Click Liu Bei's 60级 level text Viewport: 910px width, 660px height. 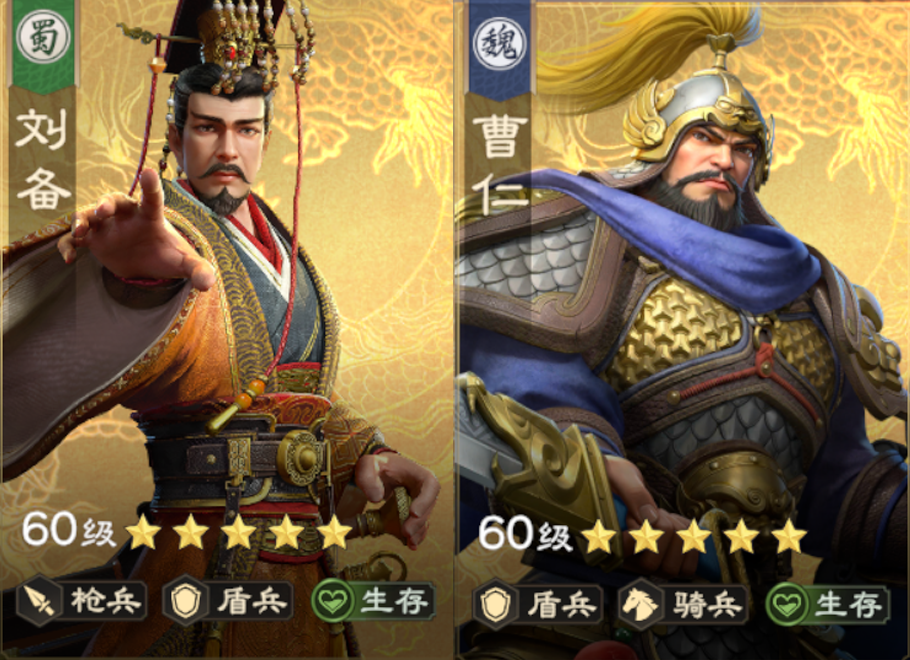tap(69, 529)
